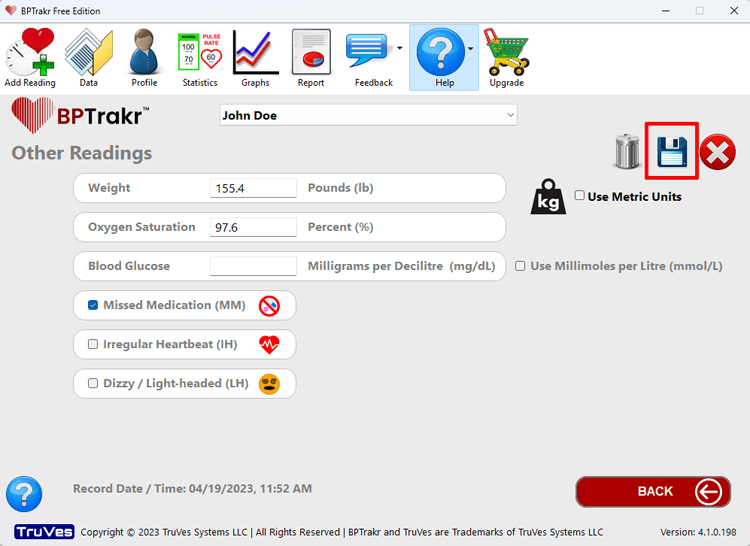Click the red X cancel icon
This screenshot has height=546, width=750.
[717, 152]
